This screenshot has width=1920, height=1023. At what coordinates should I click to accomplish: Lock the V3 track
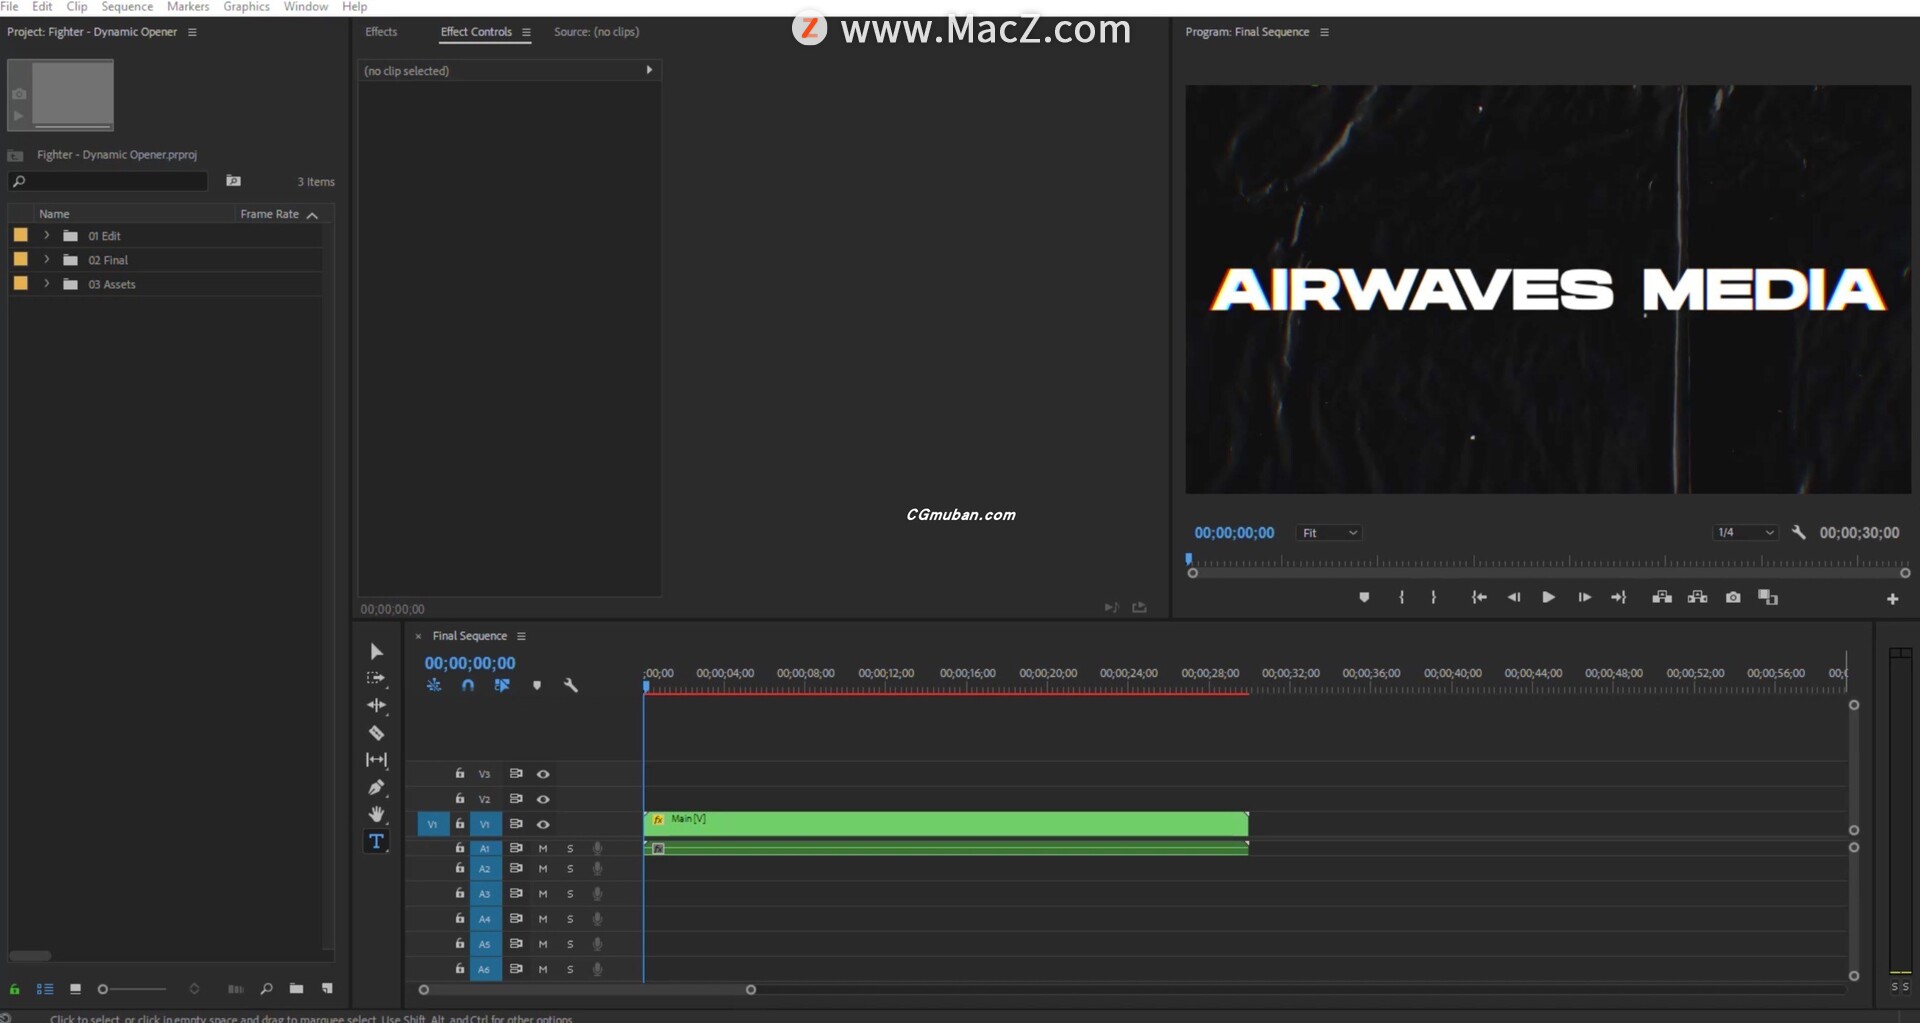[460, 773]
